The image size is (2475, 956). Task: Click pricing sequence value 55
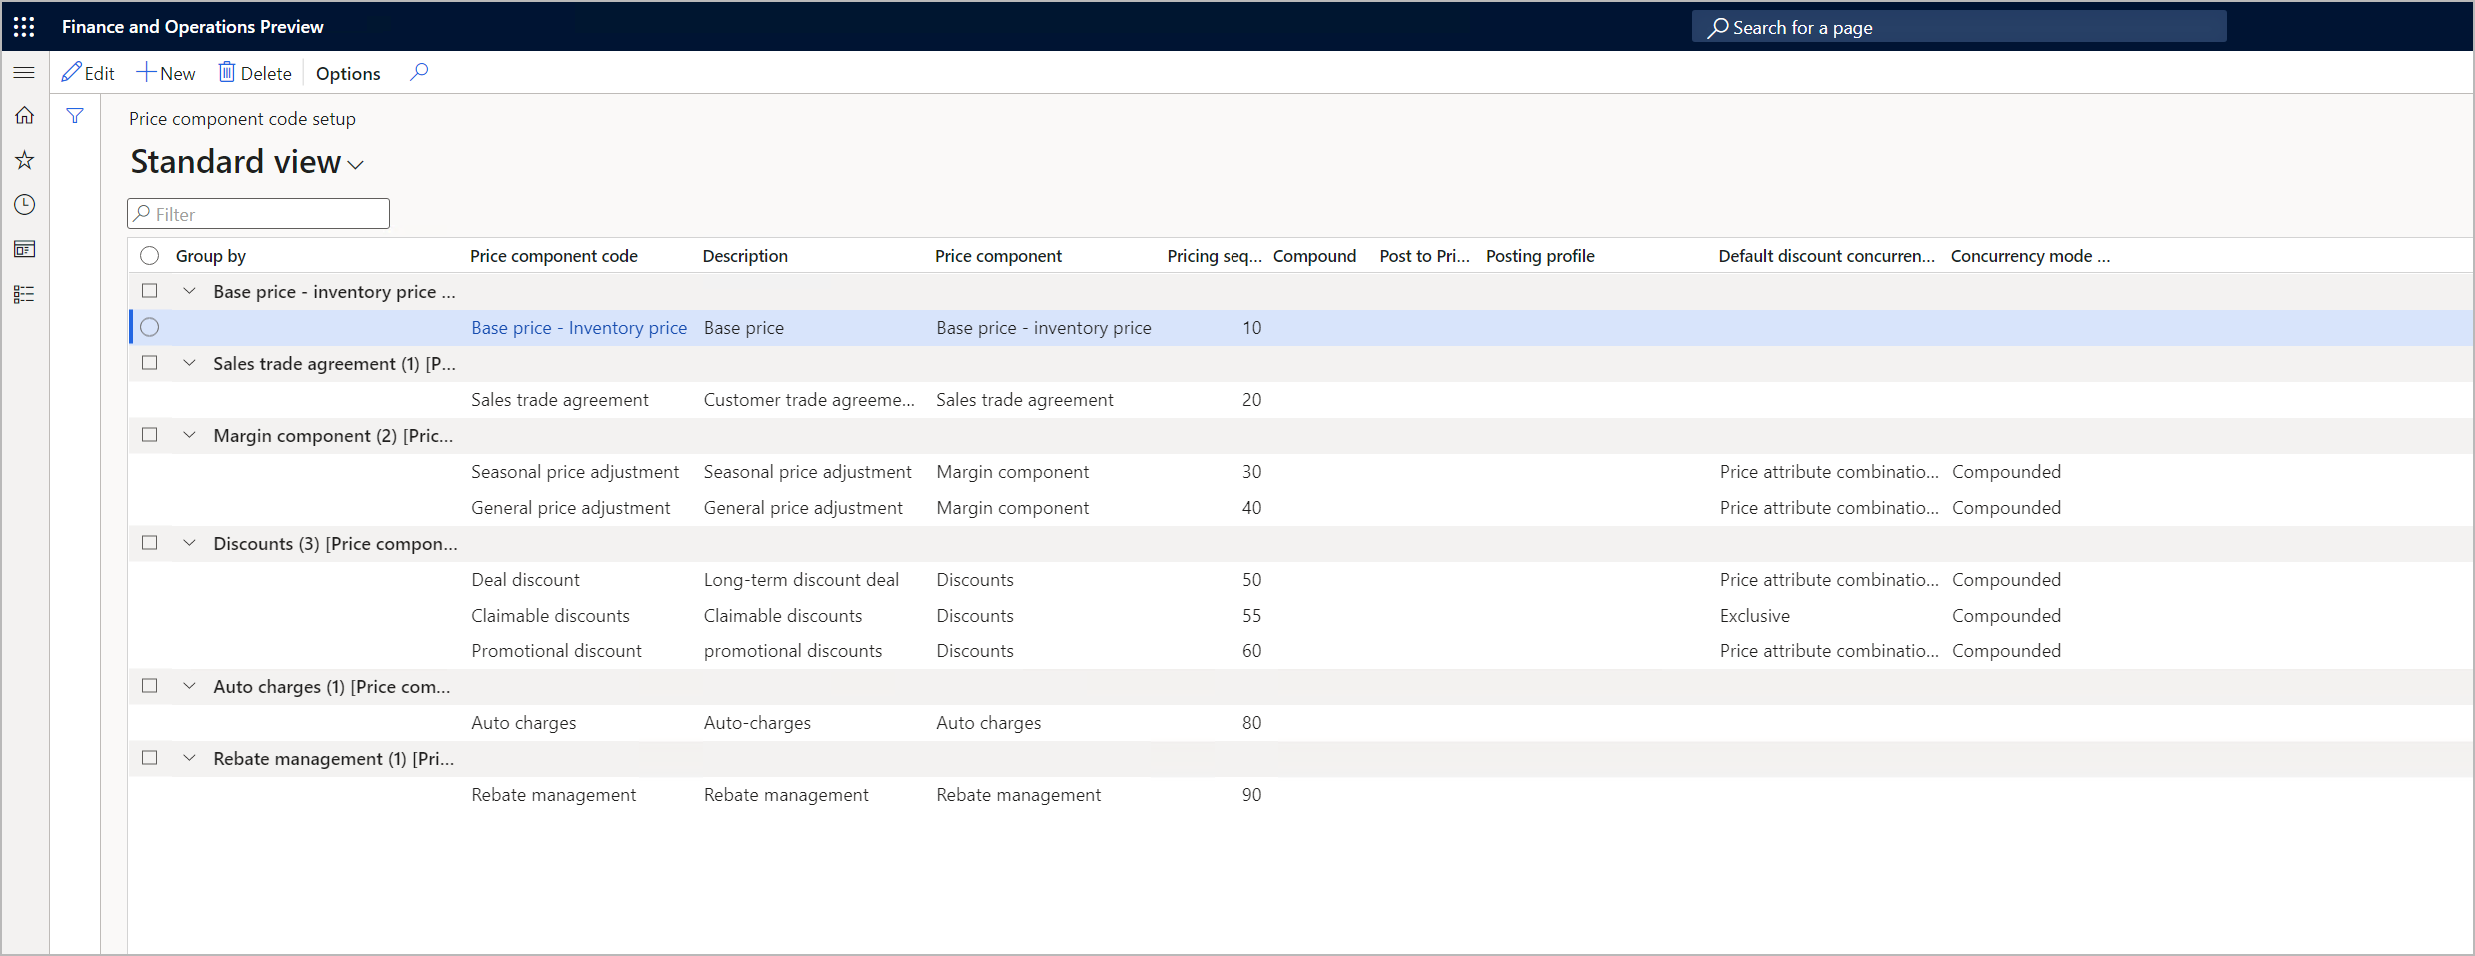pos(1251,616)
